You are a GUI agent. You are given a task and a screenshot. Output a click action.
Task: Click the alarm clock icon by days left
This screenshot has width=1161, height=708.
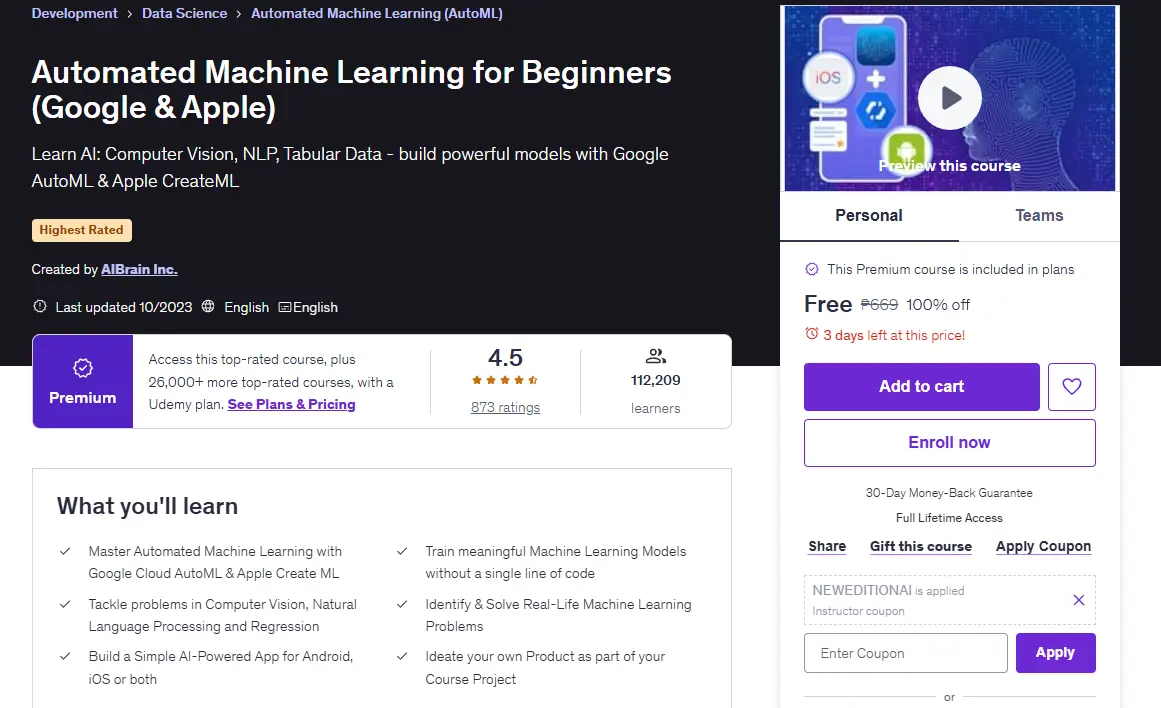(x=812, y=334)
